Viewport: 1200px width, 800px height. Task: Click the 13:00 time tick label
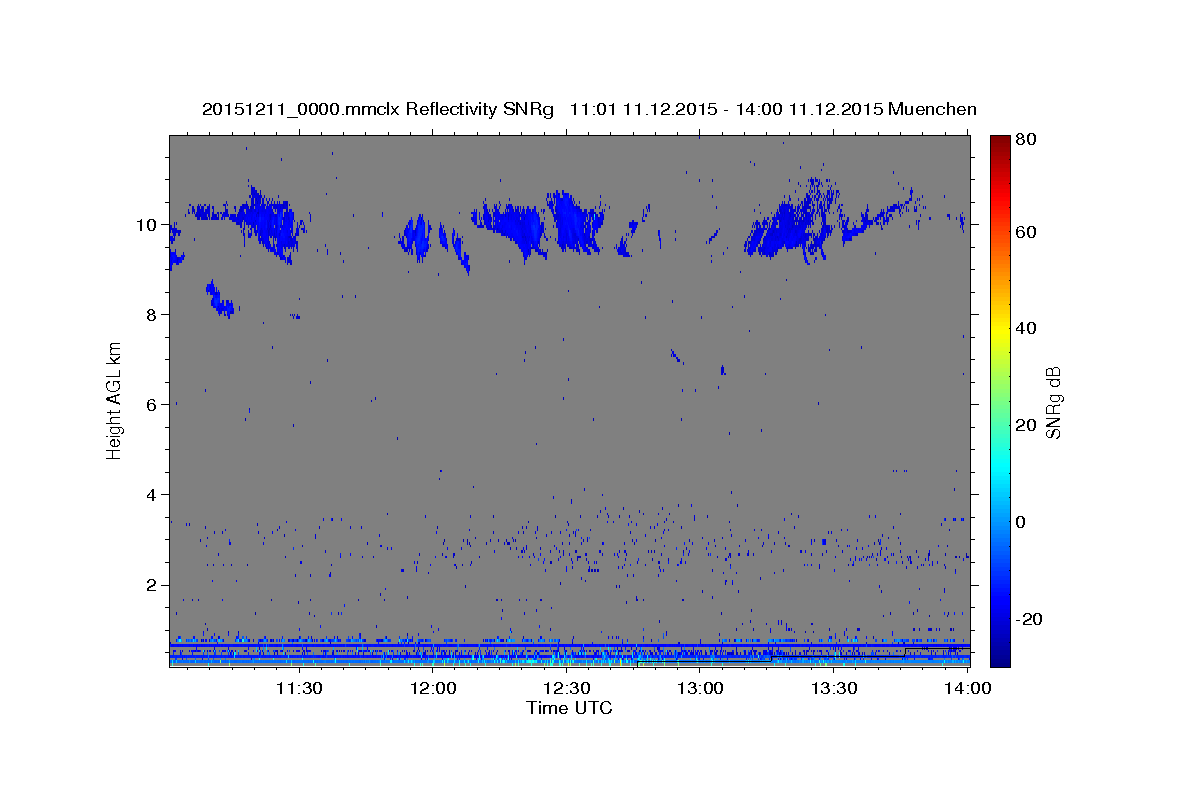(x=700, y=688)
